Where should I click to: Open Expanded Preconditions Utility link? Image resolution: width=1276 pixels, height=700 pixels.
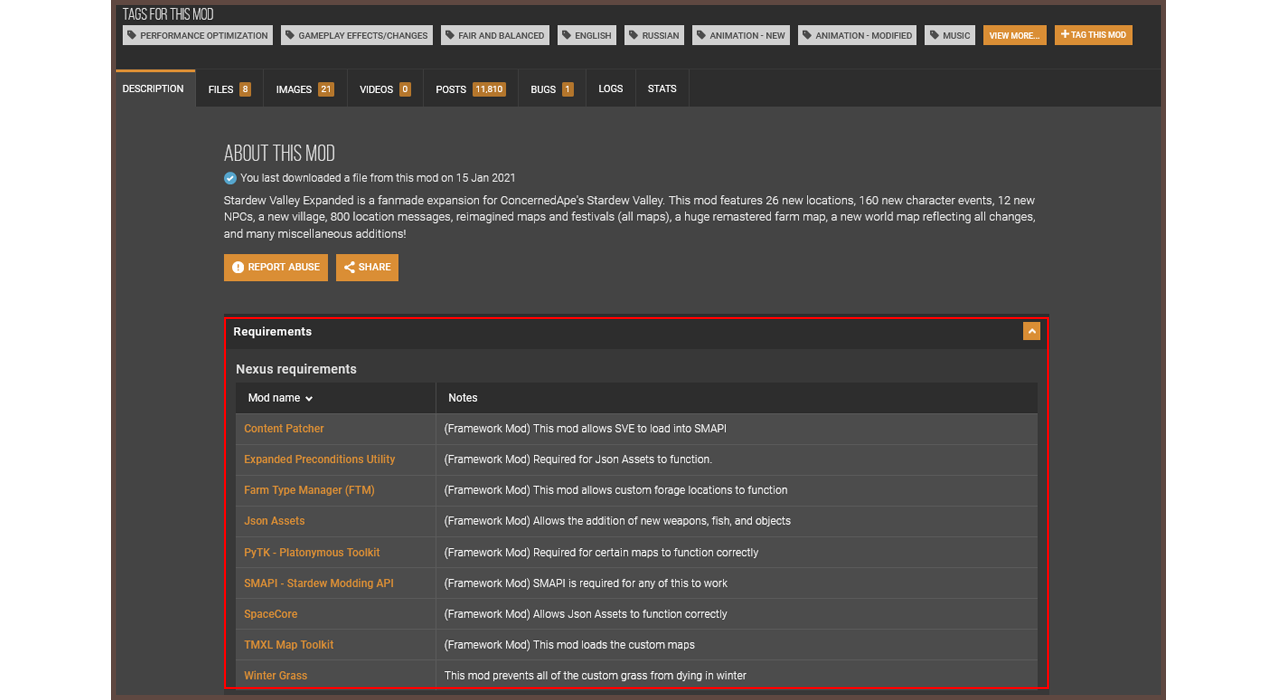[319, 459]
